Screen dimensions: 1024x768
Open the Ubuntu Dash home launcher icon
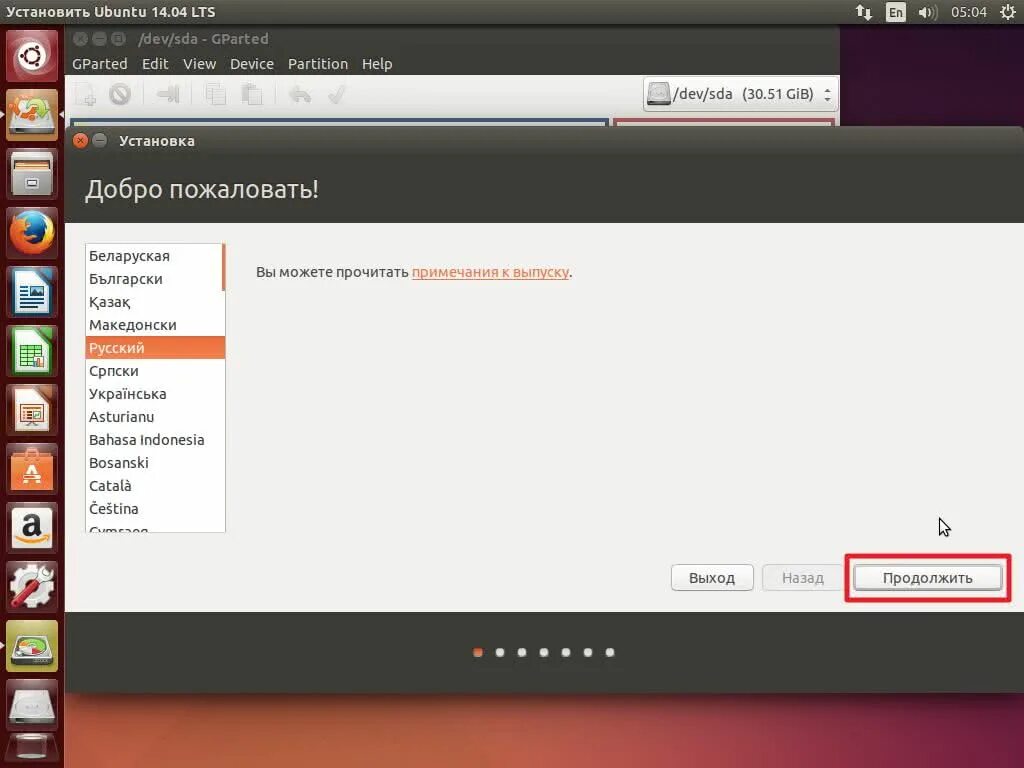[x=31, y=56]
